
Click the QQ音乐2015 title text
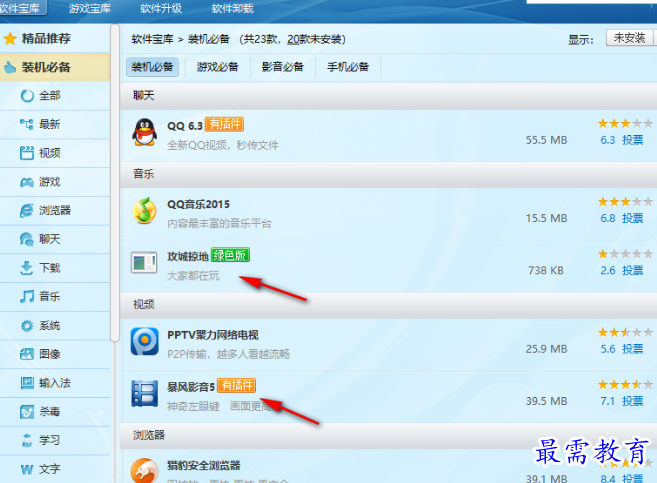pyautogui.click(x=199, y=204)
